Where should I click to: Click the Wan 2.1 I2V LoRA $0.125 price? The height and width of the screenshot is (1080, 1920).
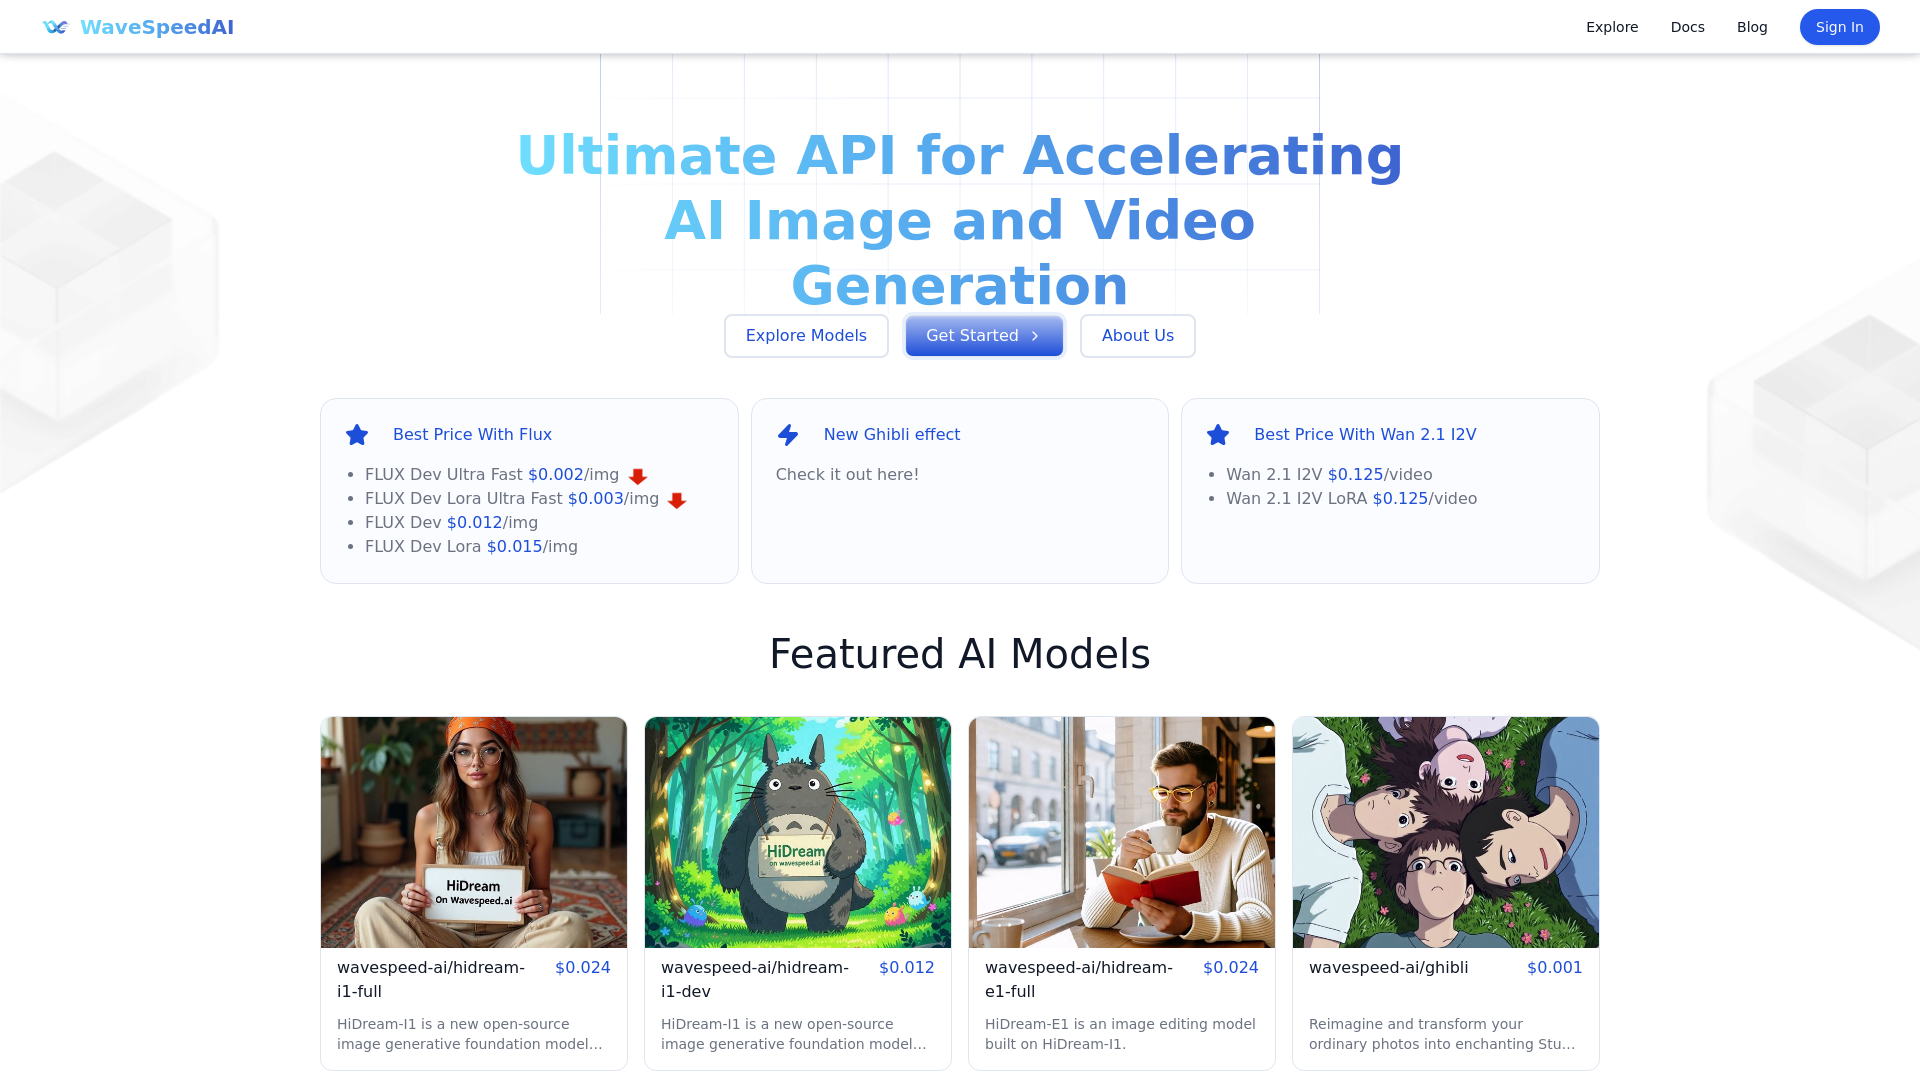(x=1401, y=499)
